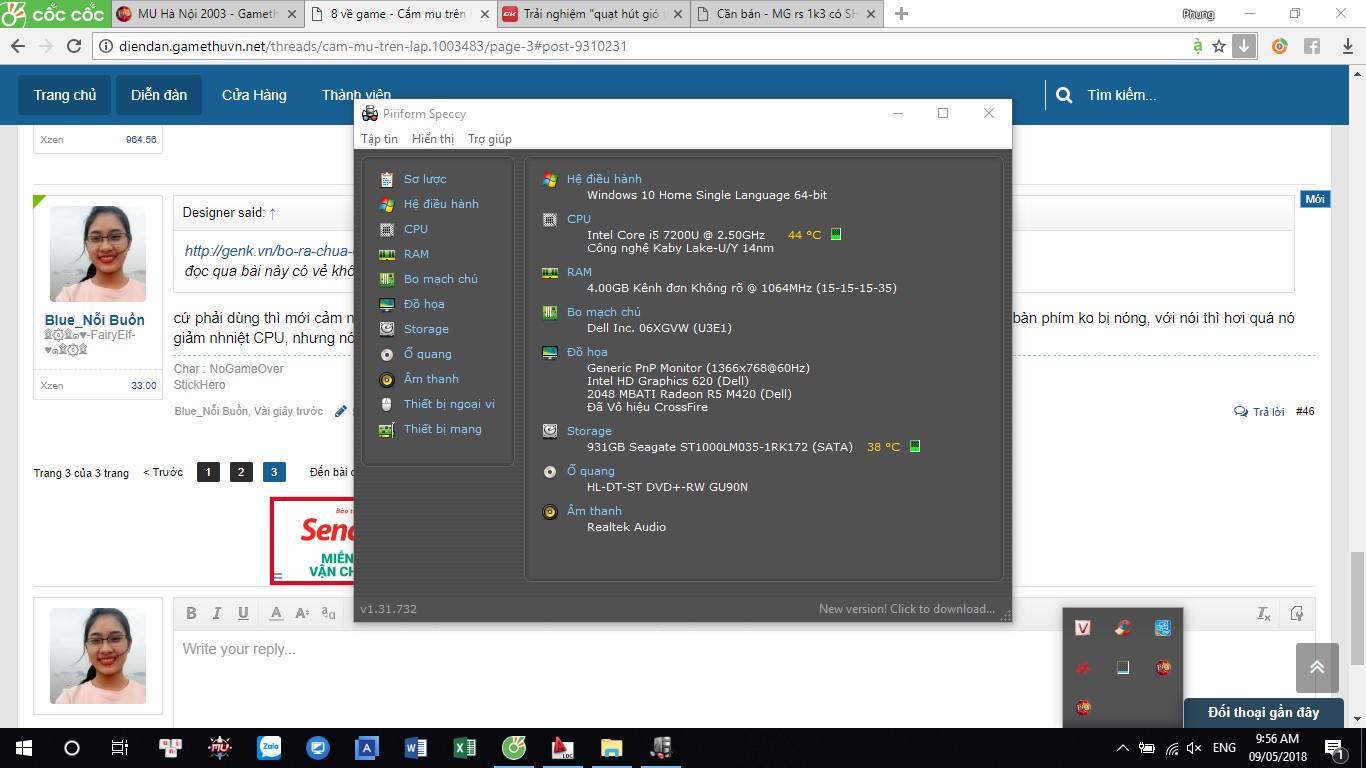
Task: Open the Sơ lược section in Speccy's sidebar
Action: click(x=425, y=179)
